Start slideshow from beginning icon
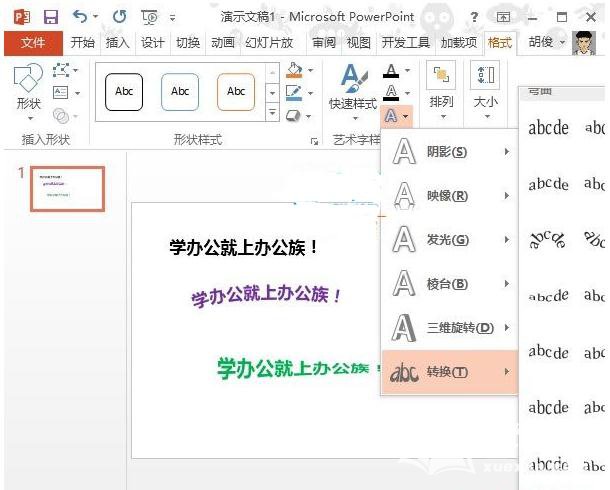 coord(149,17)
